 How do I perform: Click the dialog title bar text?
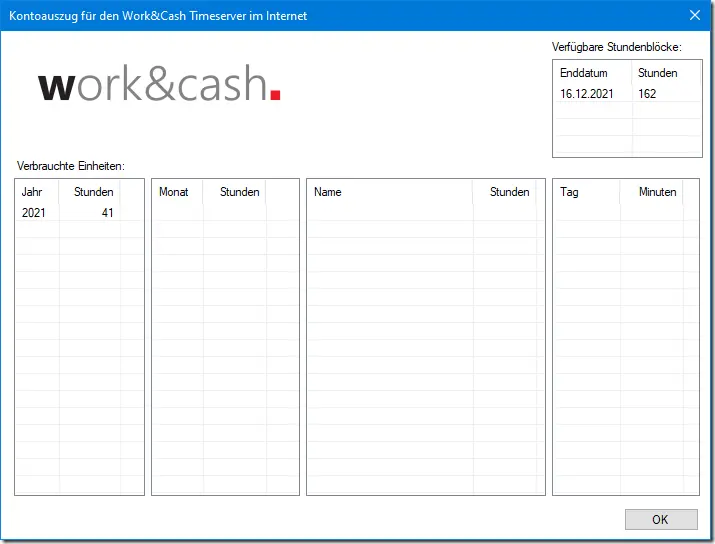(158, 16)
